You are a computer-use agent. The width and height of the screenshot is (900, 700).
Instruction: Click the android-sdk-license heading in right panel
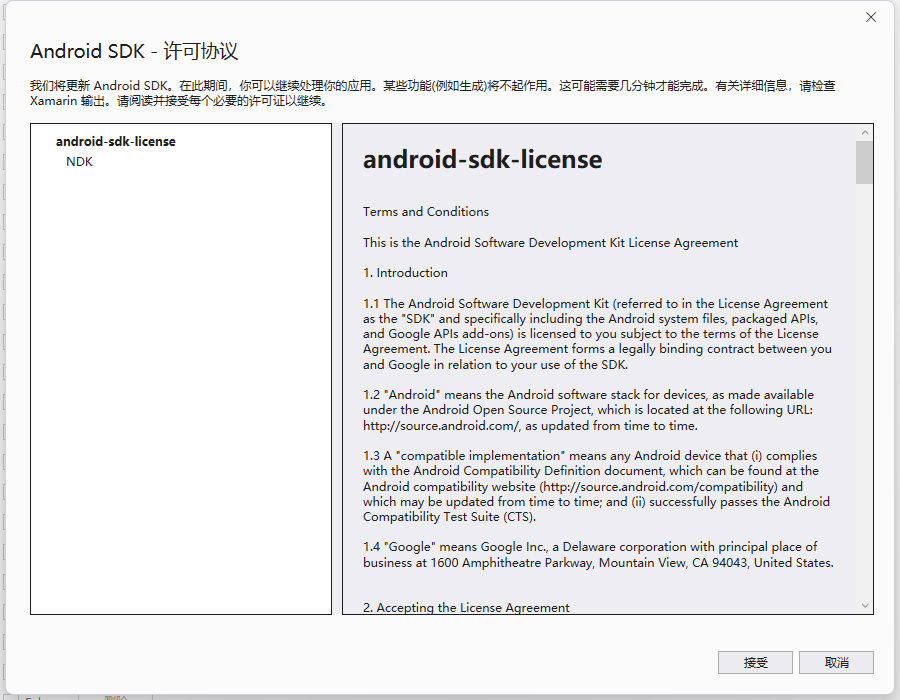point(483,158)
